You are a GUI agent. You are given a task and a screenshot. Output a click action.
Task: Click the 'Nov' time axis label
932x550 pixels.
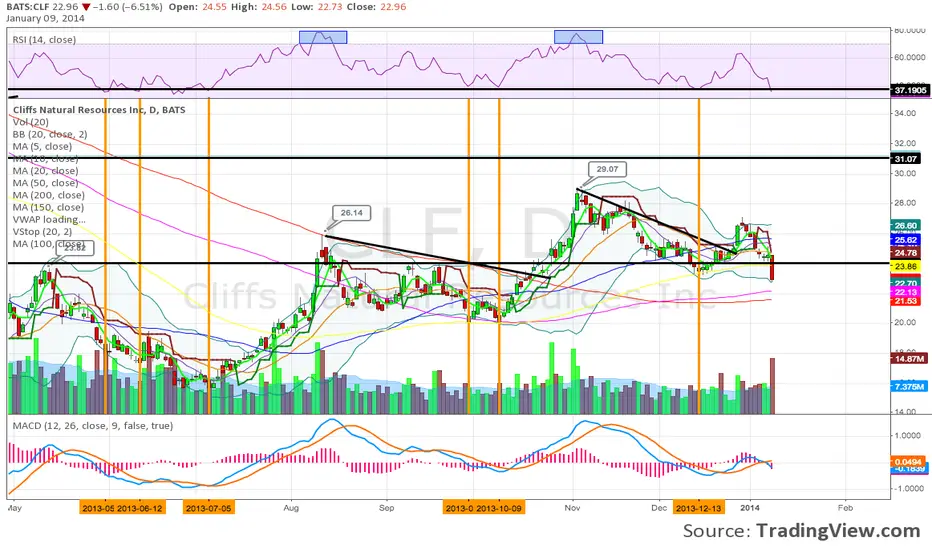(x=572, y=508)
